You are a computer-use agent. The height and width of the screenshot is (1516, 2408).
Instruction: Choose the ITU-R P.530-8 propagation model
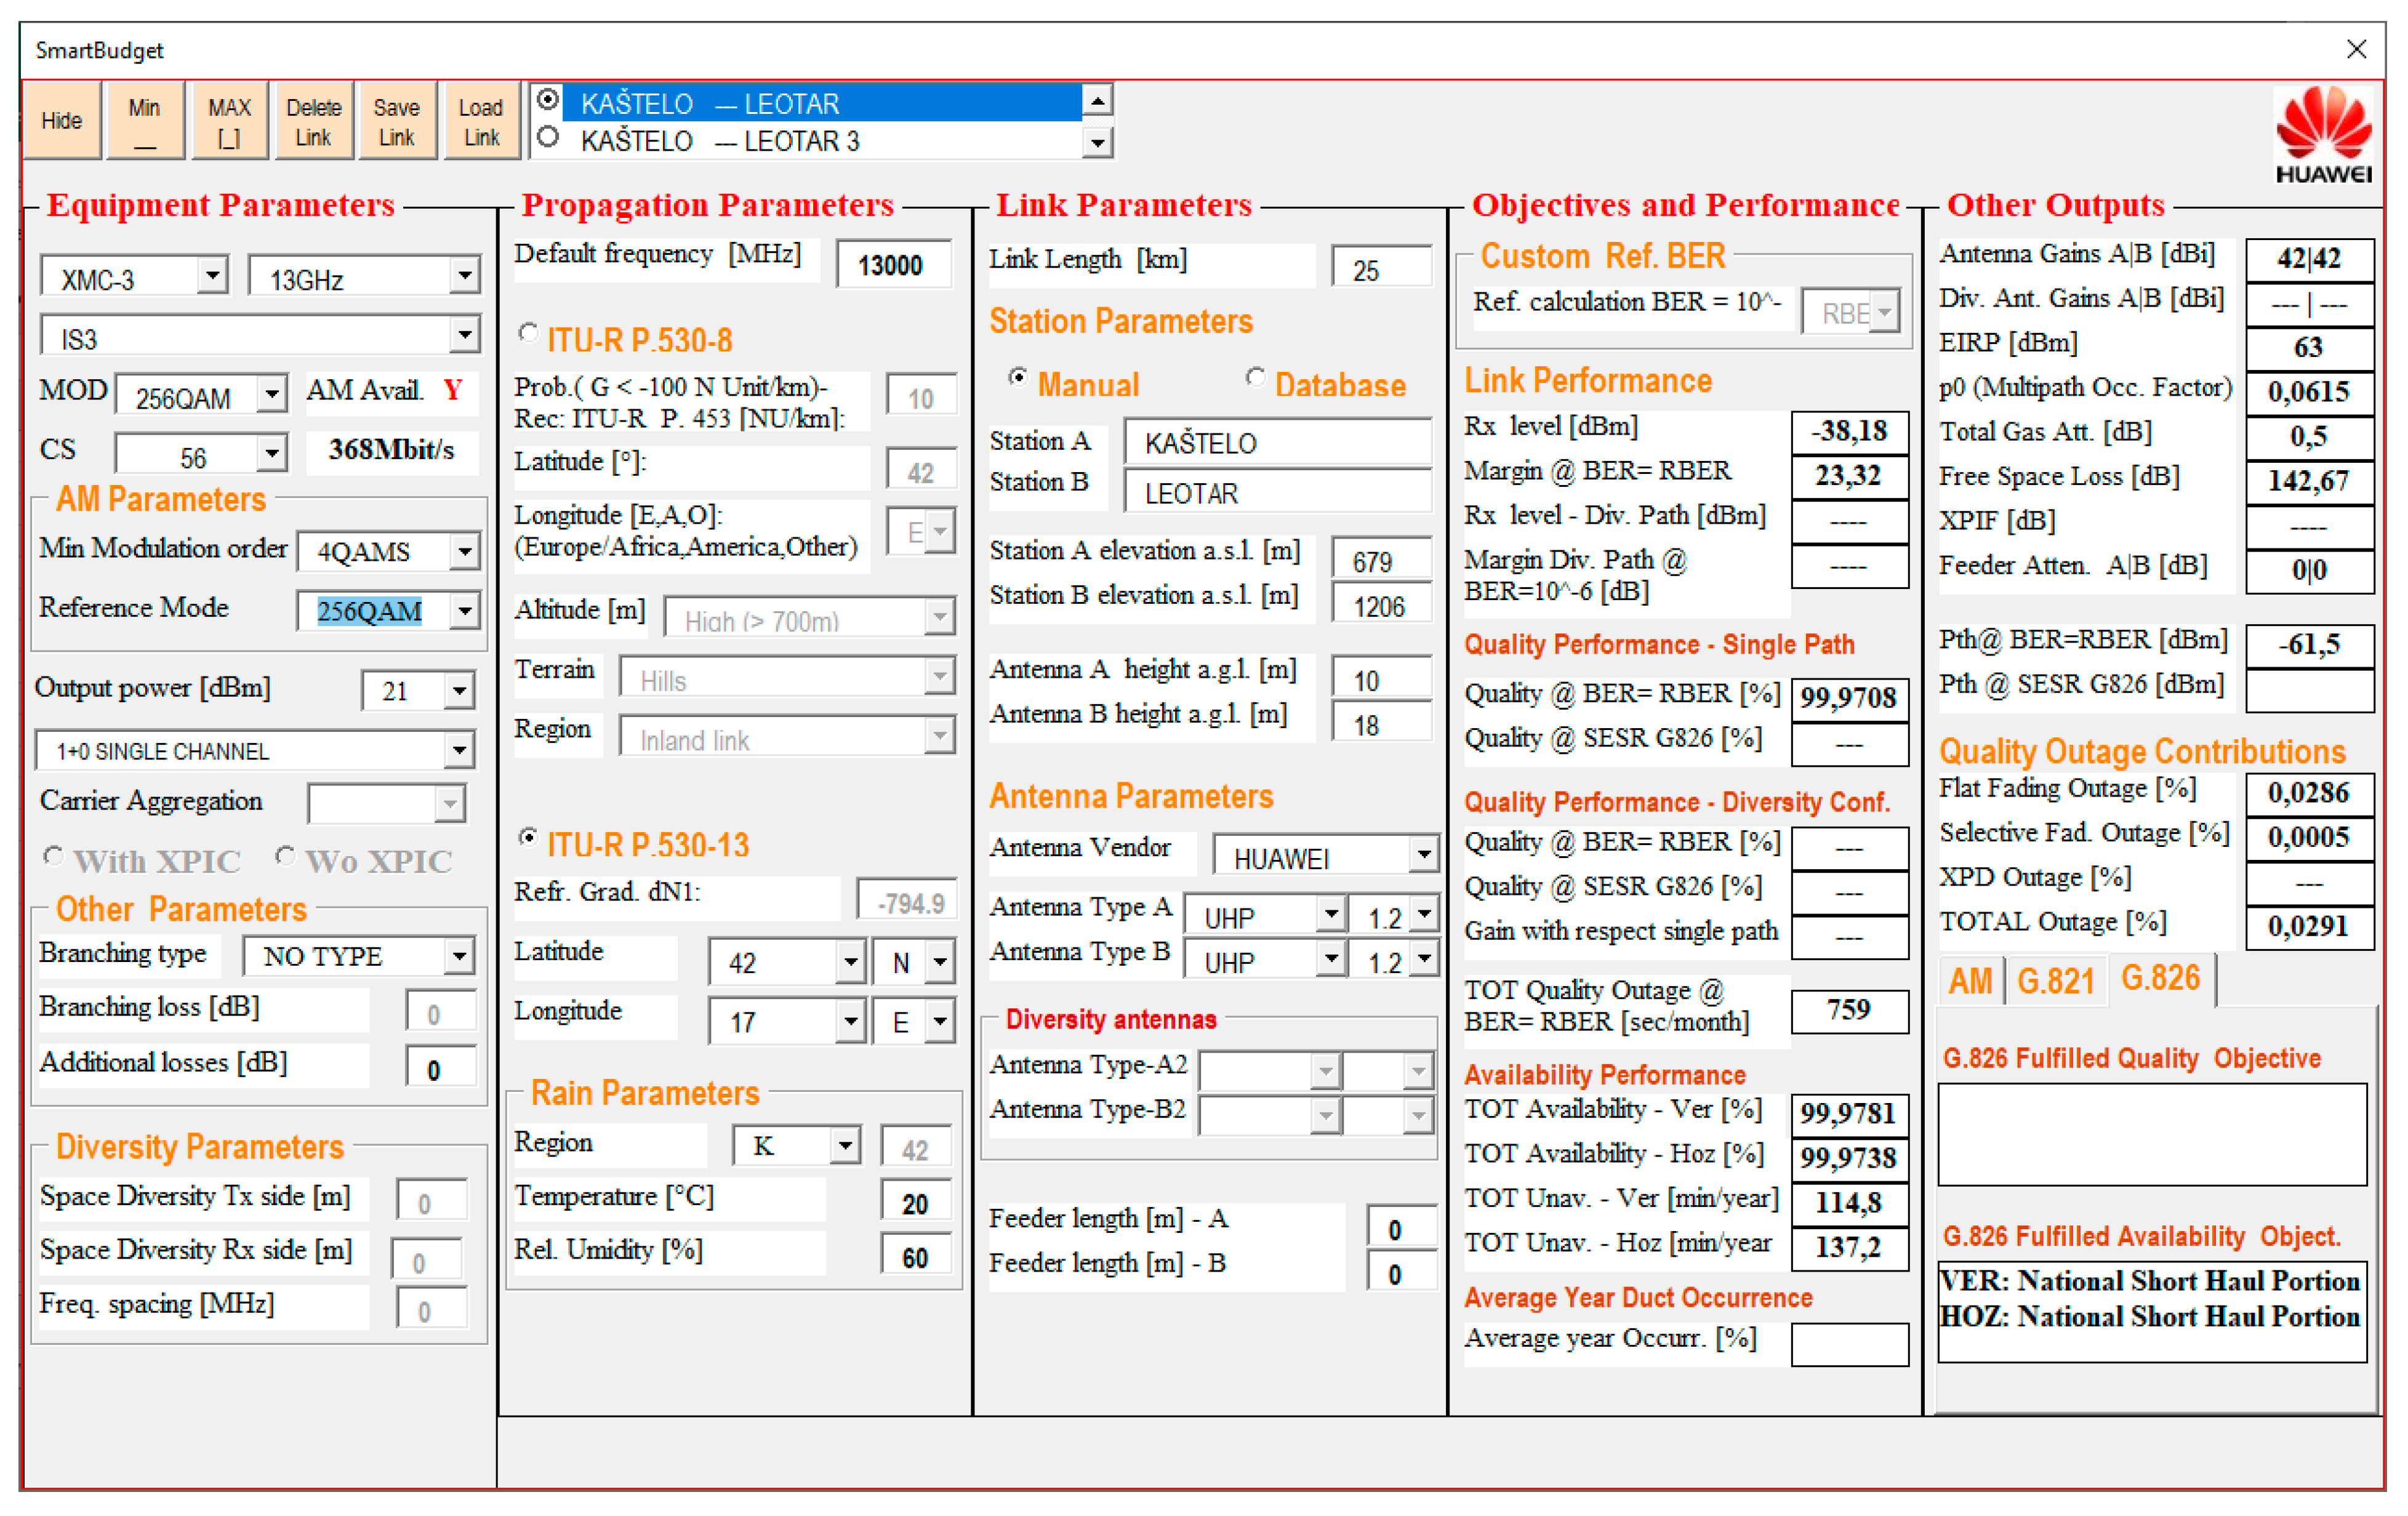tap(529, 333)
